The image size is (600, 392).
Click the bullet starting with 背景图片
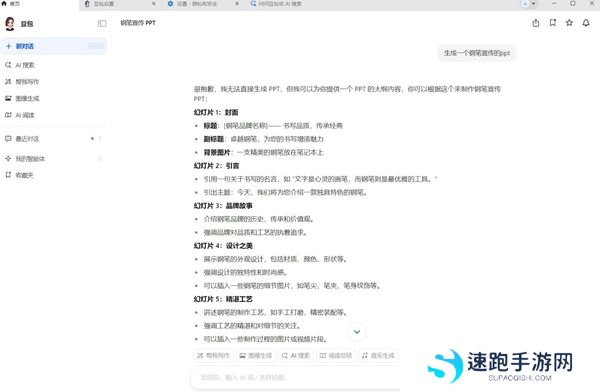[263, 152]
